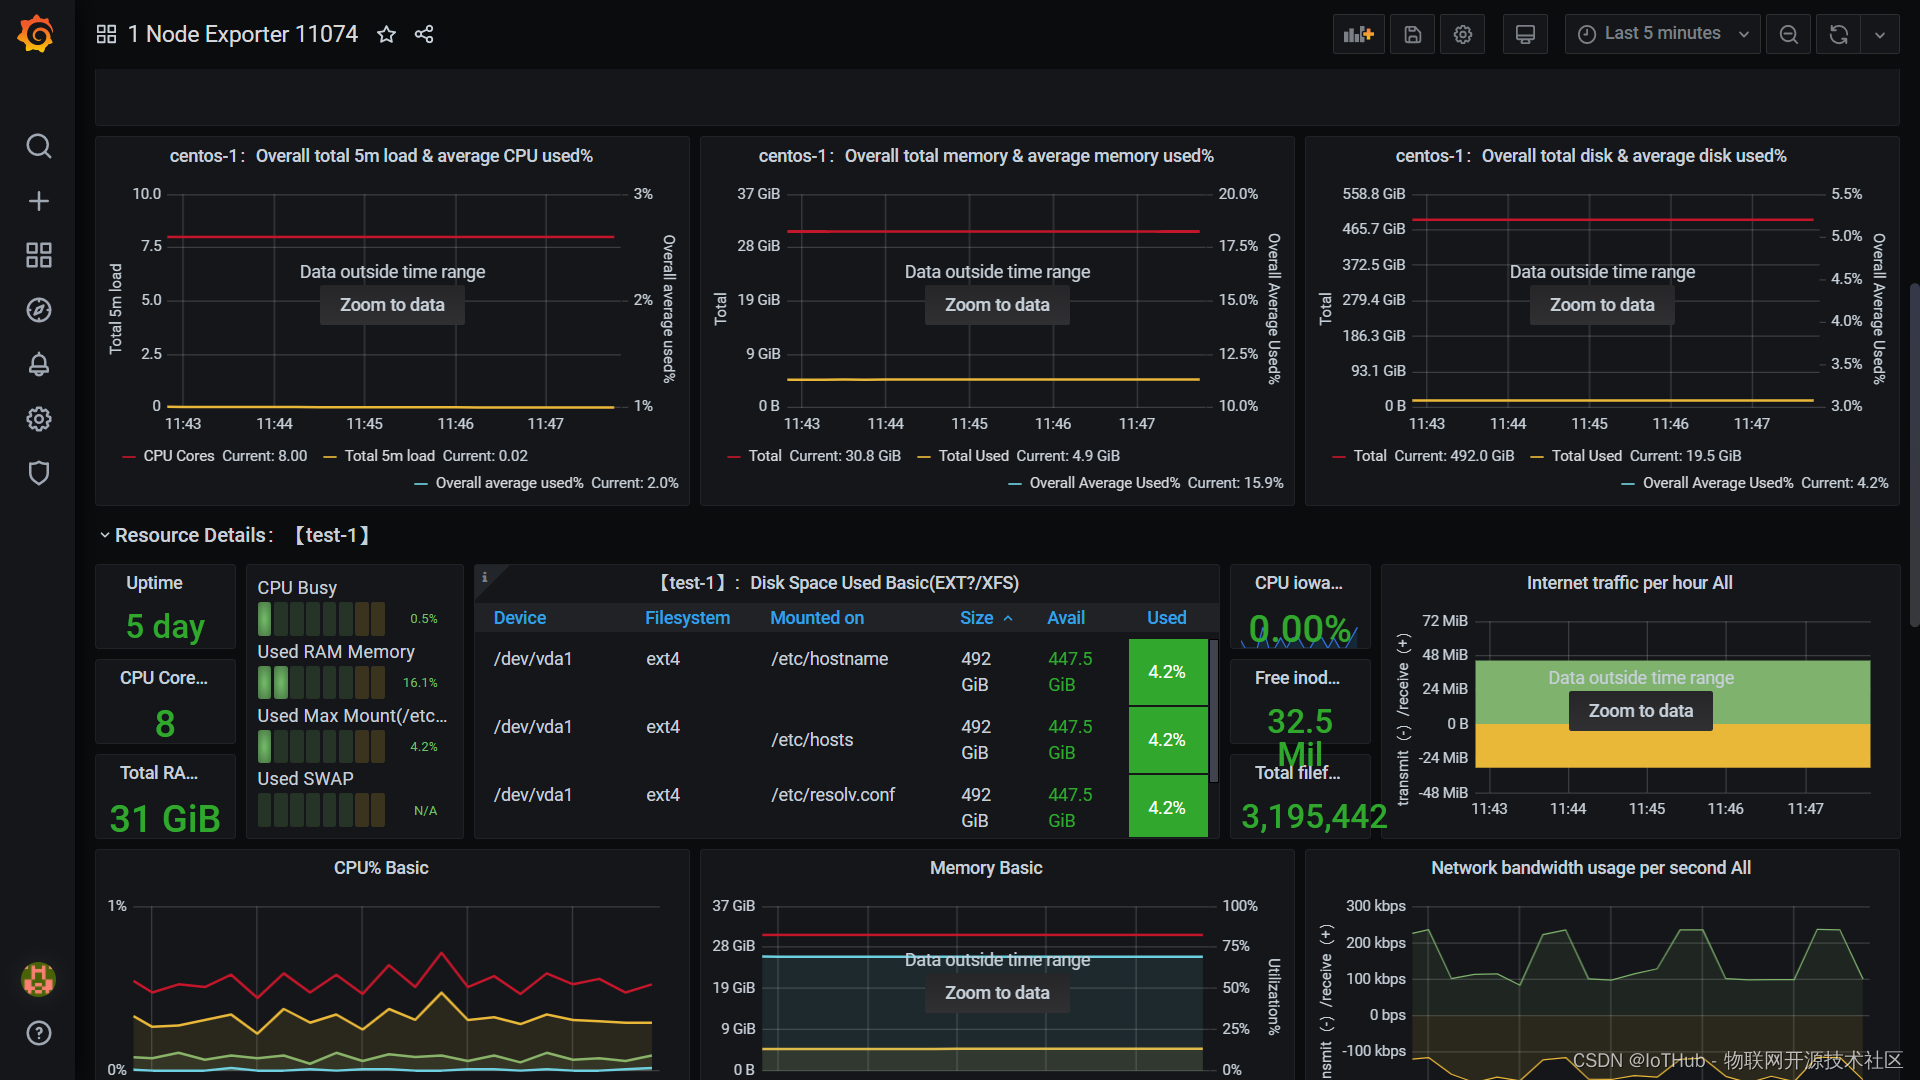Open the sidebar Search icon
This screenshot has height=1080, width=1920.
(x=38, y=146)
